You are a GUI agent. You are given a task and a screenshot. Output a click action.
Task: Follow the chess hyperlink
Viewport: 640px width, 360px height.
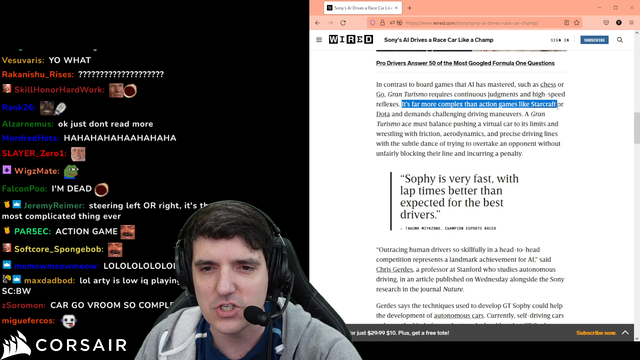tap(548, 84)
